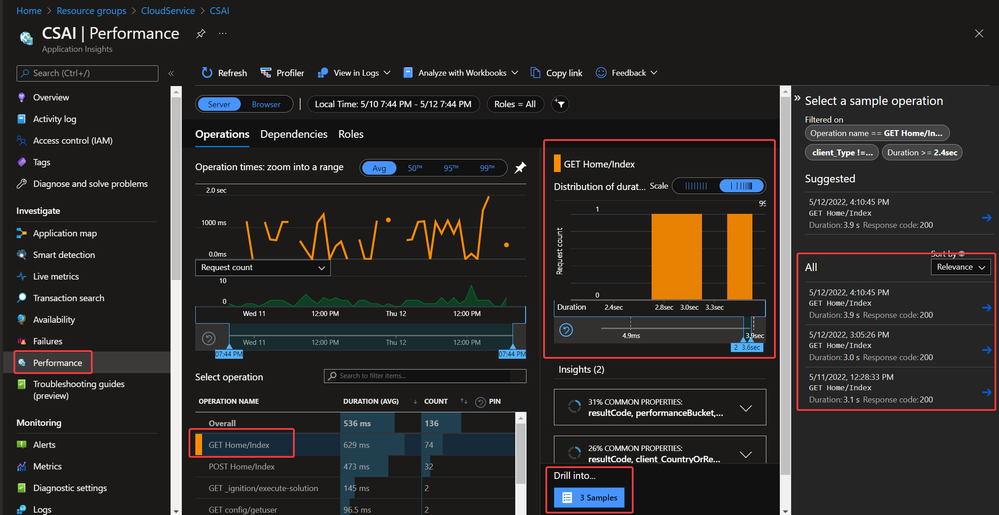Click the operation filter search box
This screenshot has width=999, height=515.
tap(425, 376)
